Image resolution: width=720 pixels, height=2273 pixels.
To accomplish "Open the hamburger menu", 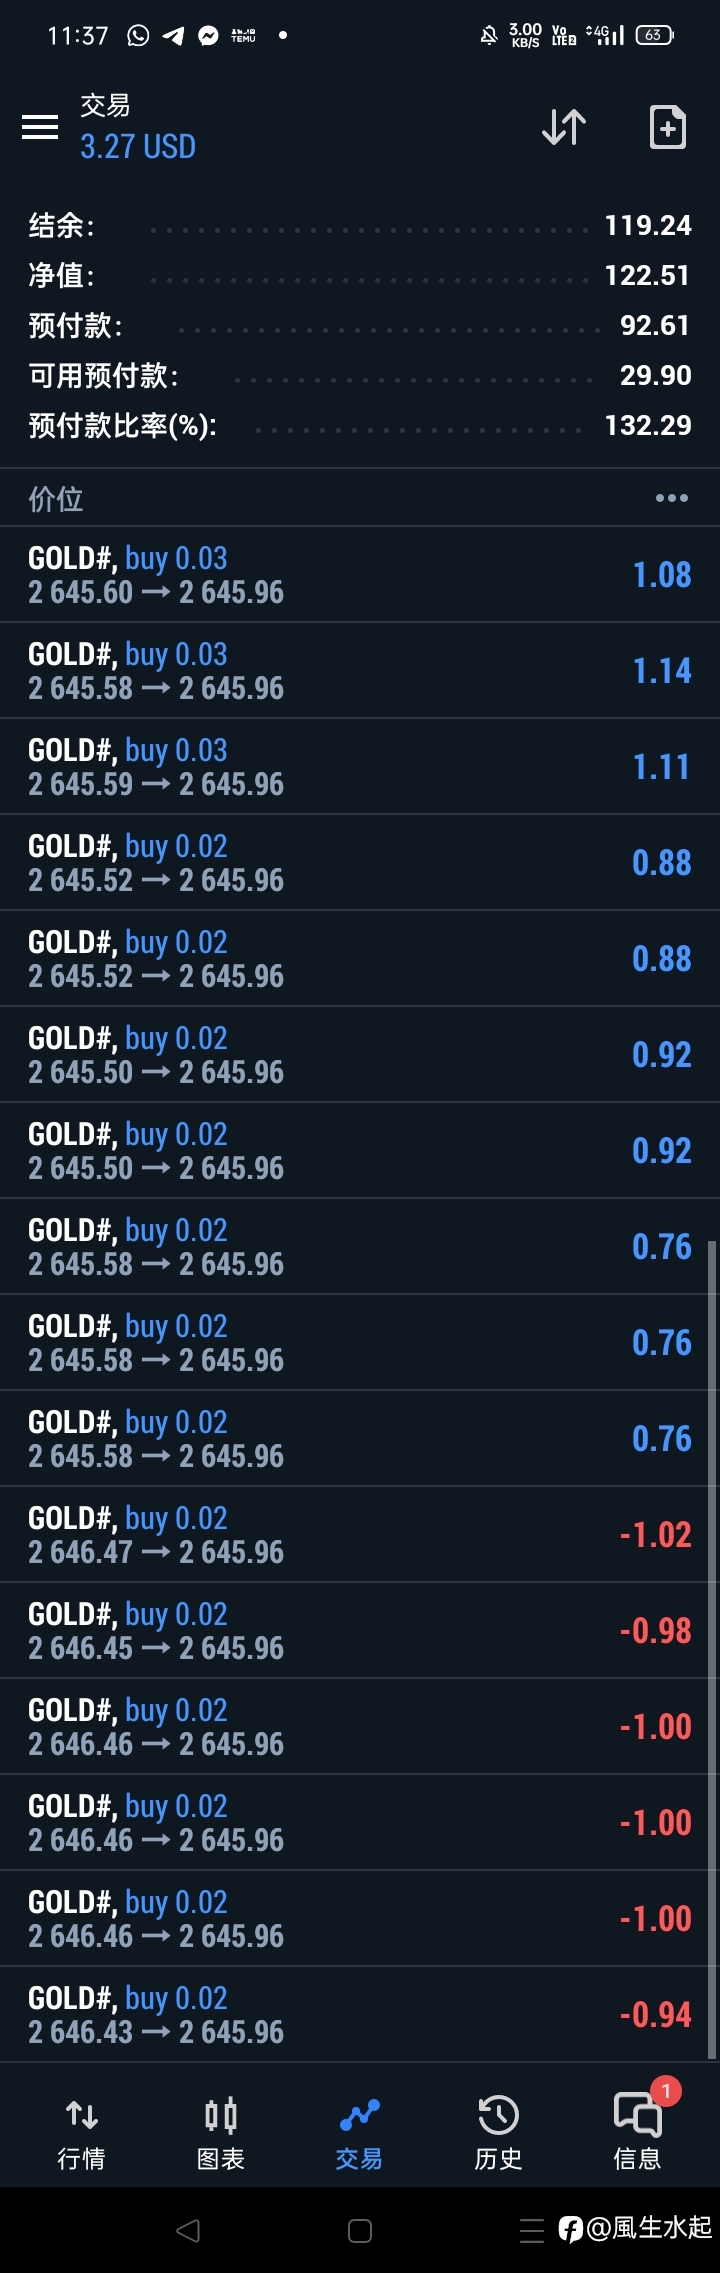I will click(40, 127).
